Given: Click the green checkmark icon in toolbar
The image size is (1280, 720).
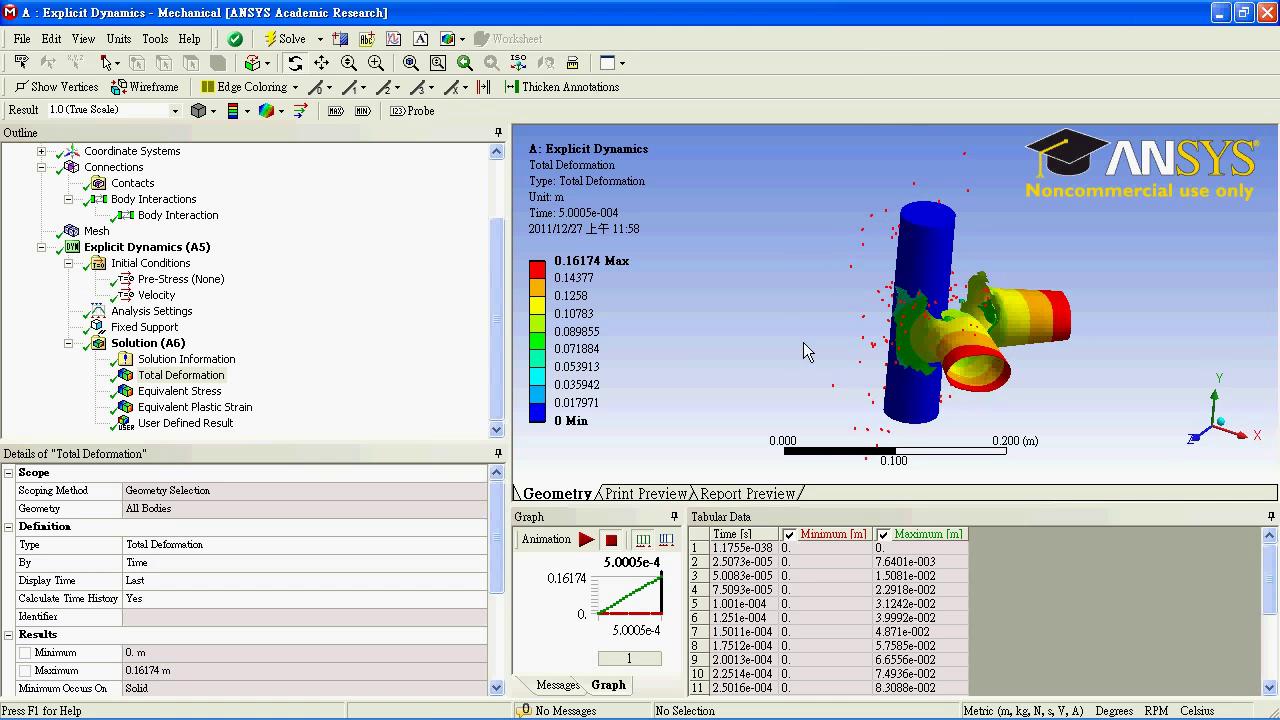Looking at the screenshot, I should point(235,39).
